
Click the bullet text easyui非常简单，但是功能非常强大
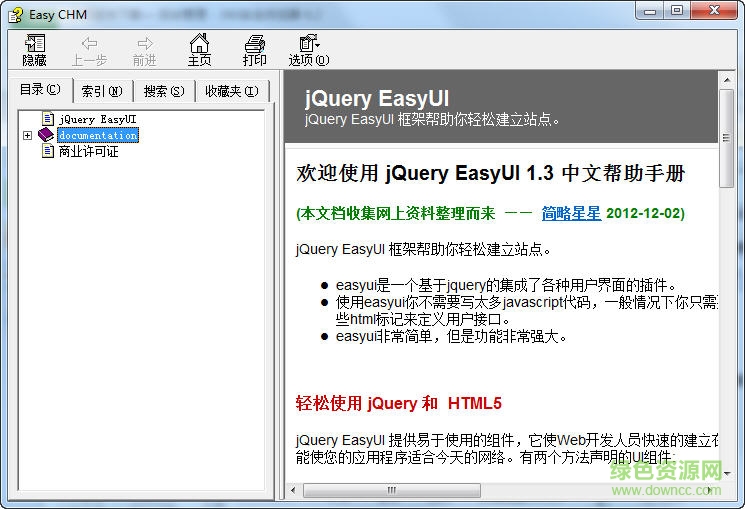(x=451, y=336)
